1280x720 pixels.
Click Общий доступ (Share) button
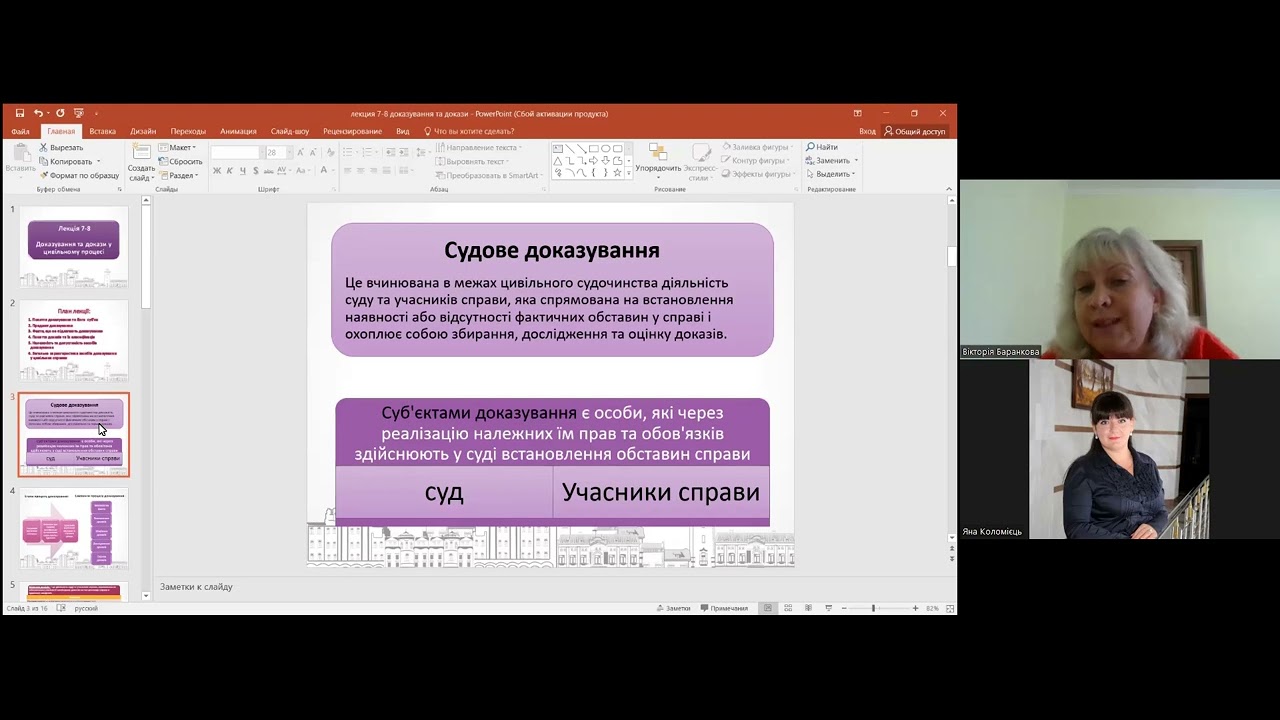(914, 131)
